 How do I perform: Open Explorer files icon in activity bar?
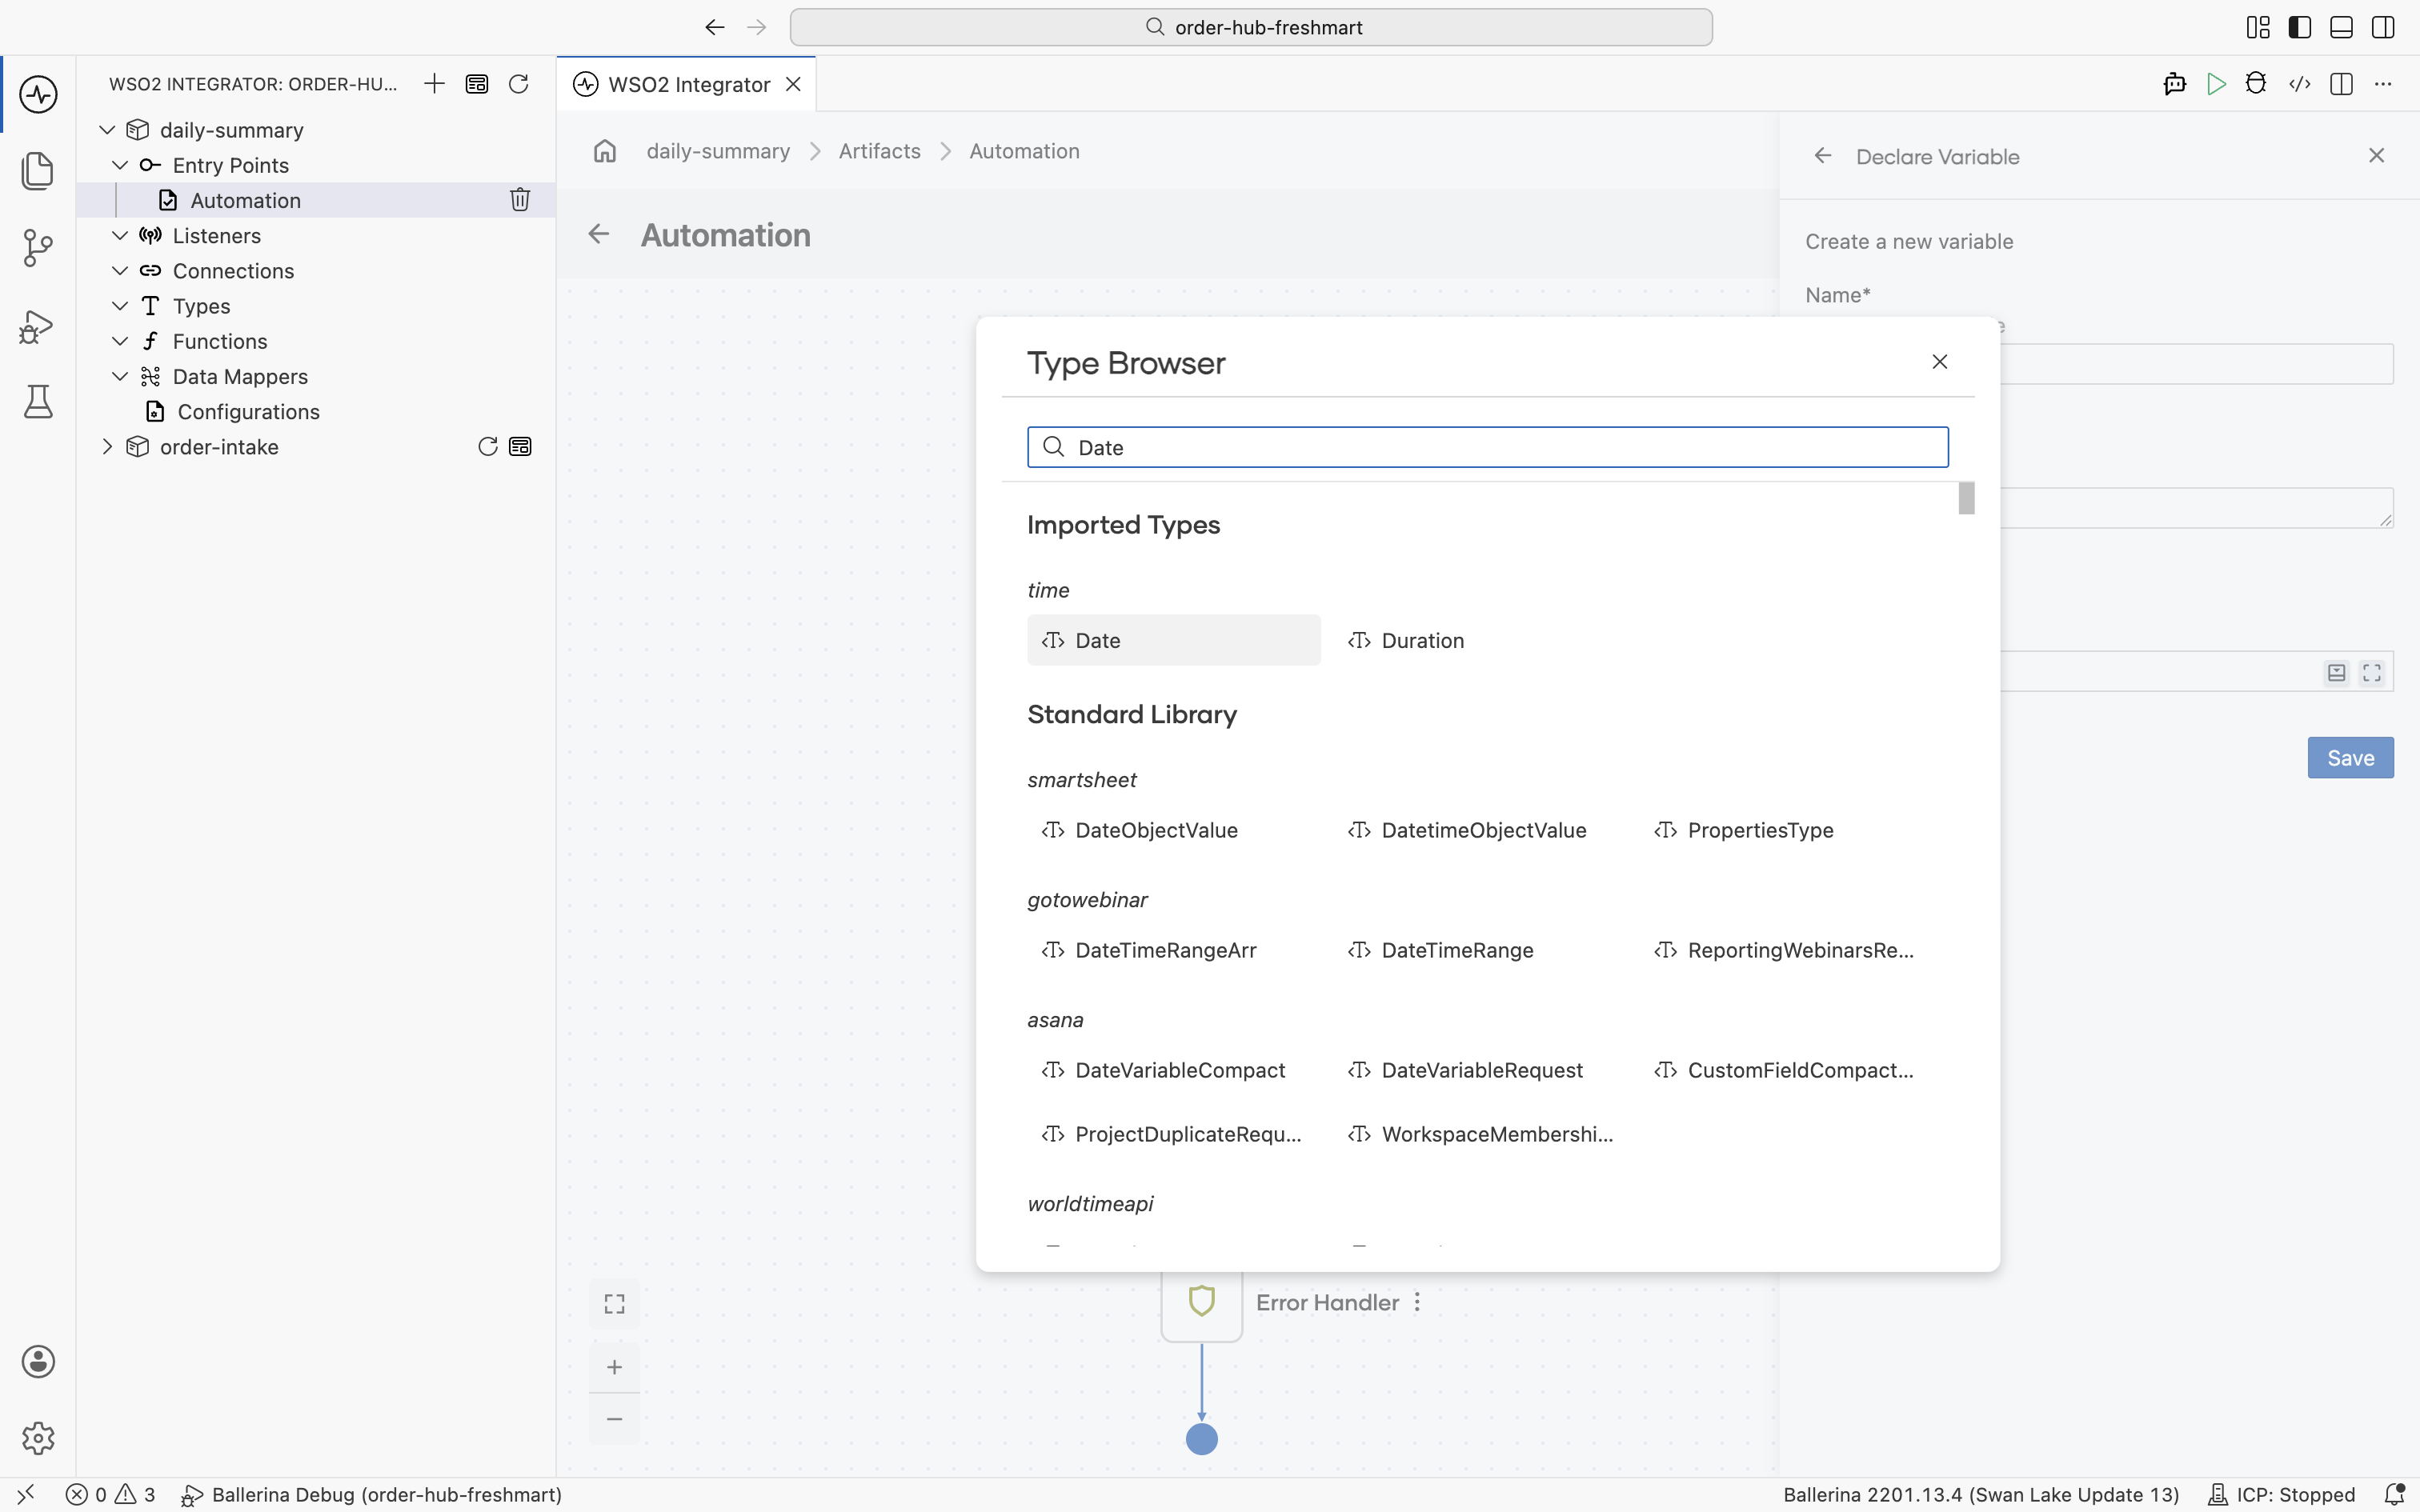pos(38,170)
